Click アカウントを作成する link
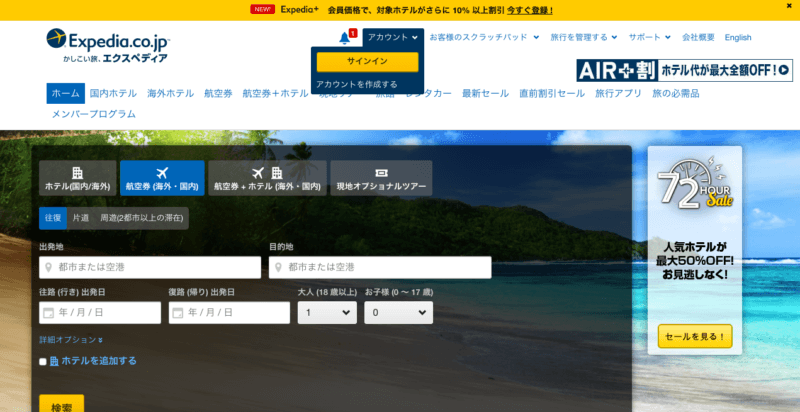 pos(357,84)
